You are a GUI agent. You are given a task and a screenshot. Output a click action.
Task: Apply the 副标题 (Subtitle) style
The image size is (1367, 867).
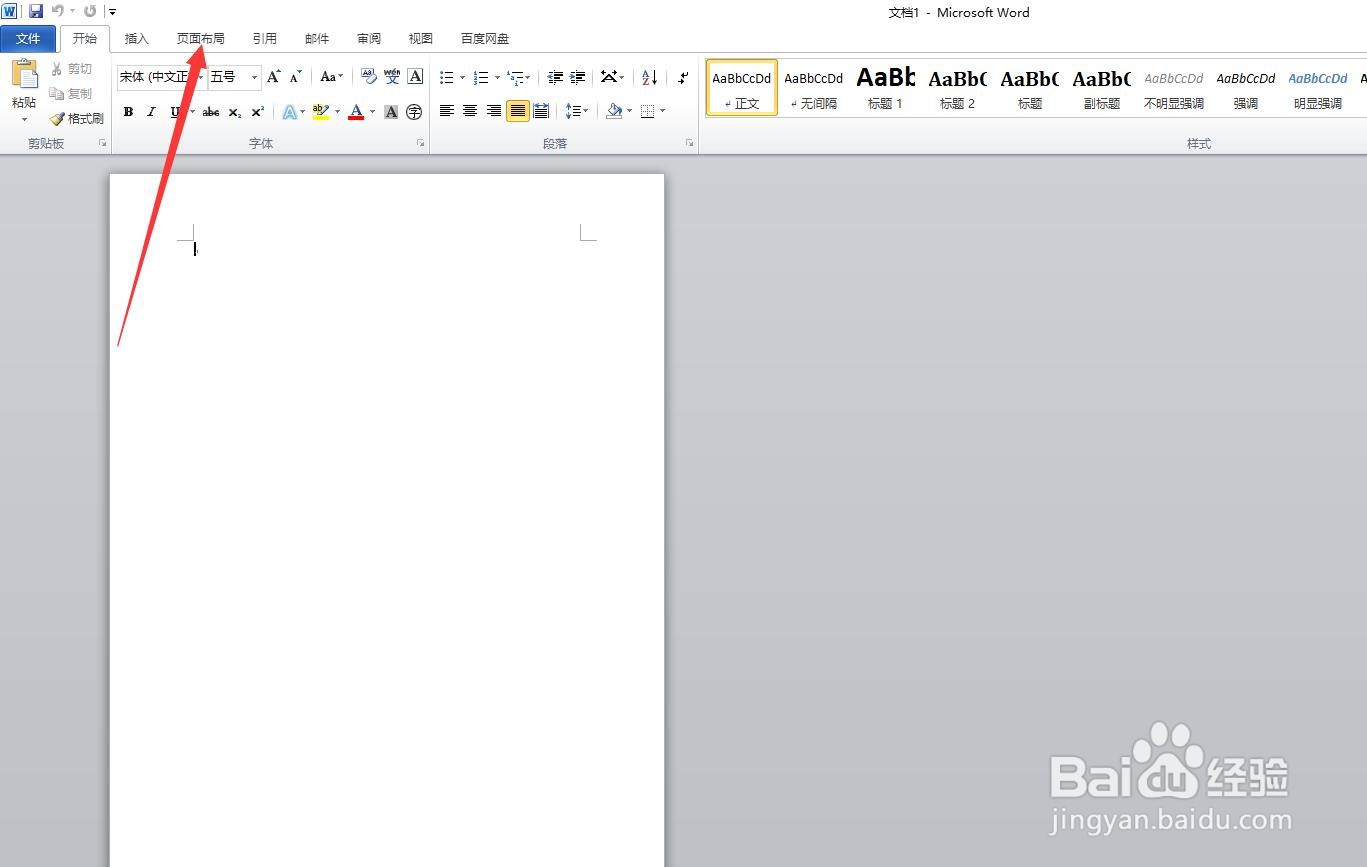pyautogui.click(x=1102, y=88)
